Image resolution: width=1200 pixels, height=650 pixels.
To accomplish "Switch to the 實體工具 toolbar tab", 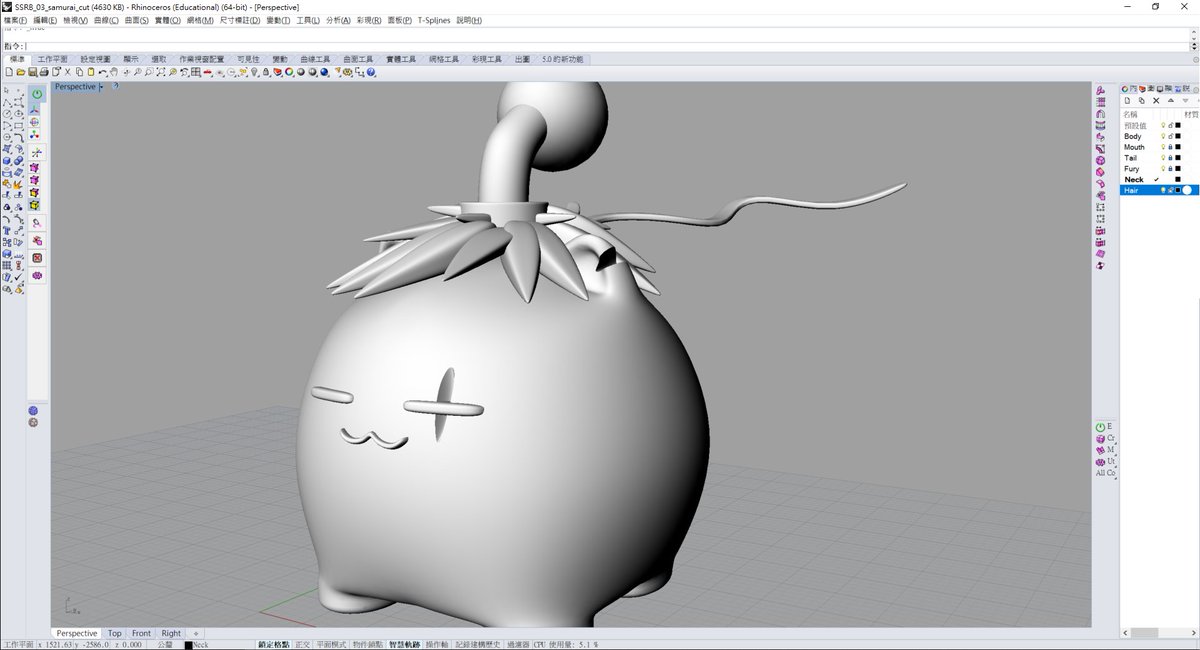I will coord(400,60).
